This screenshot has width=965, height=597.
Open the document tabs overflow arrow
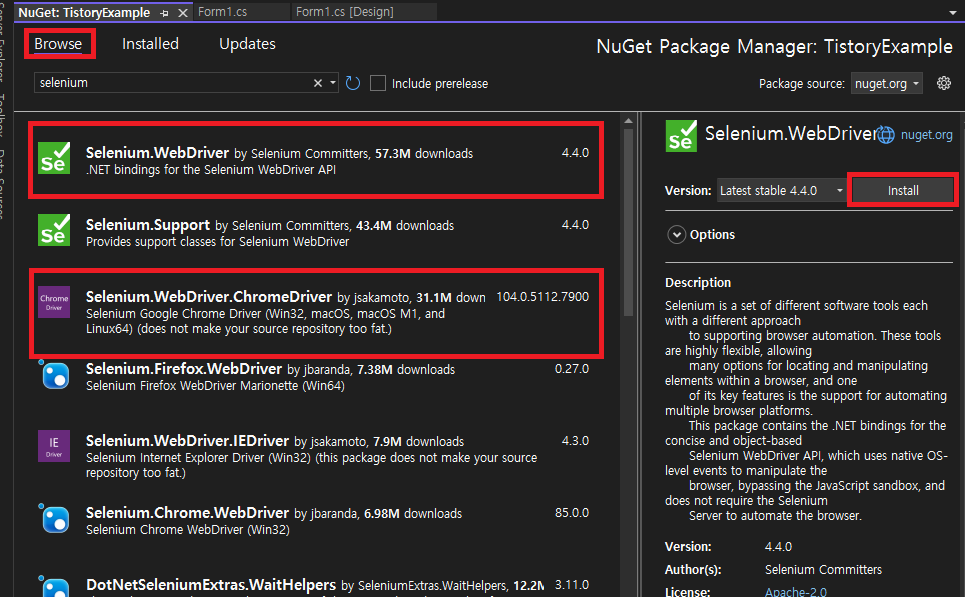tap(953, 12)
